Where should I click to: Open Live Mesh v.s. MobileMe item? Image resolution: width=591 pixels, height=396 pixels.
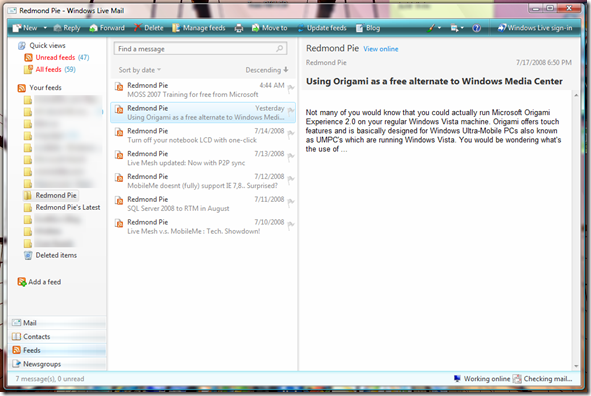203,226
